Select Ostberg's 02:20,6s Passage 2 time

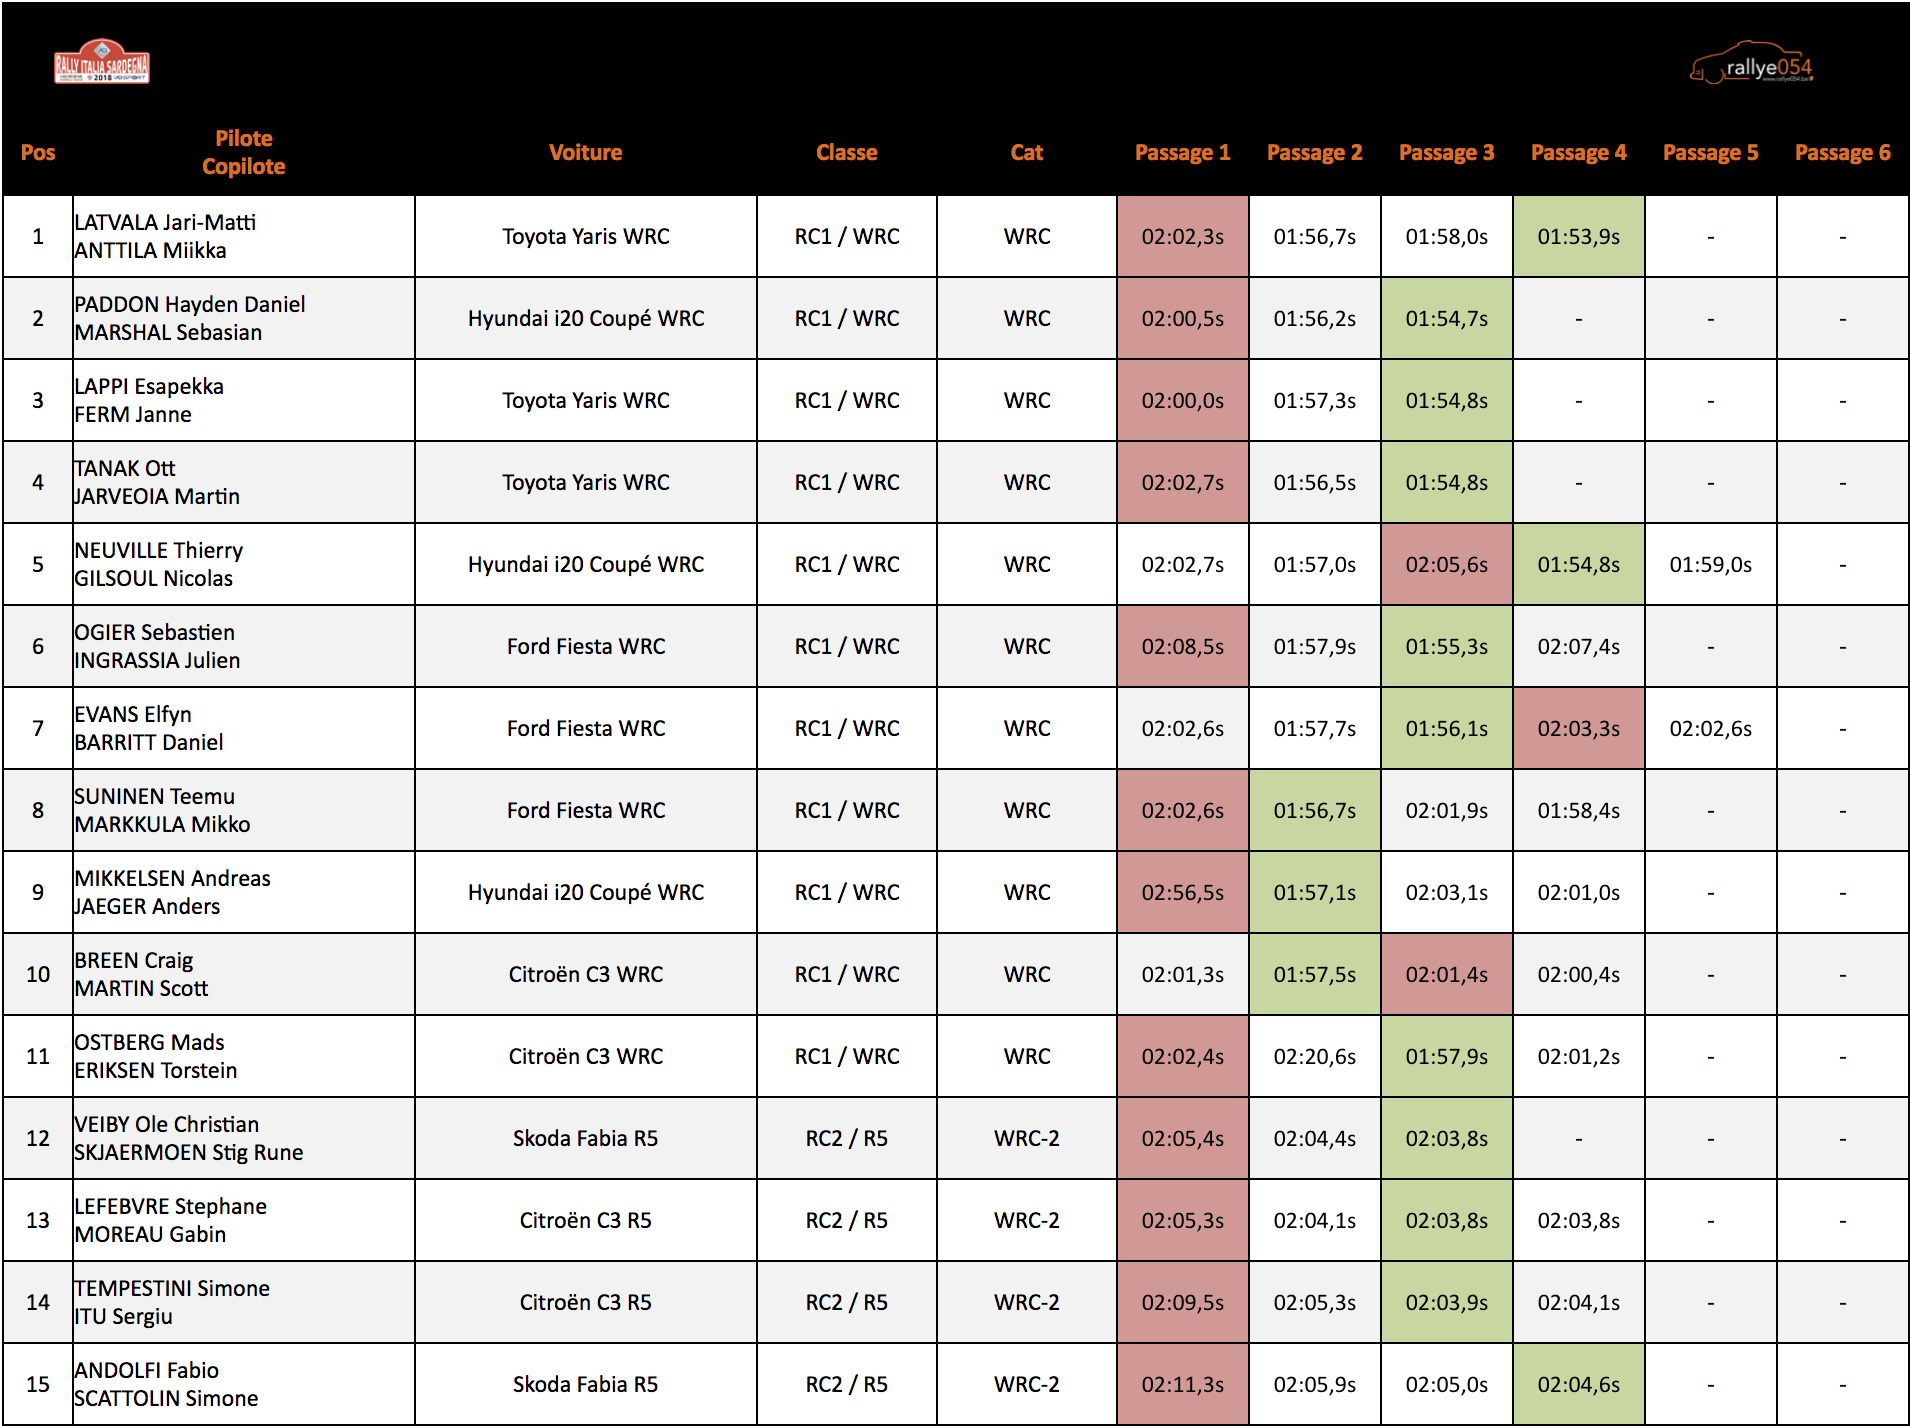click(1314, 1057)
